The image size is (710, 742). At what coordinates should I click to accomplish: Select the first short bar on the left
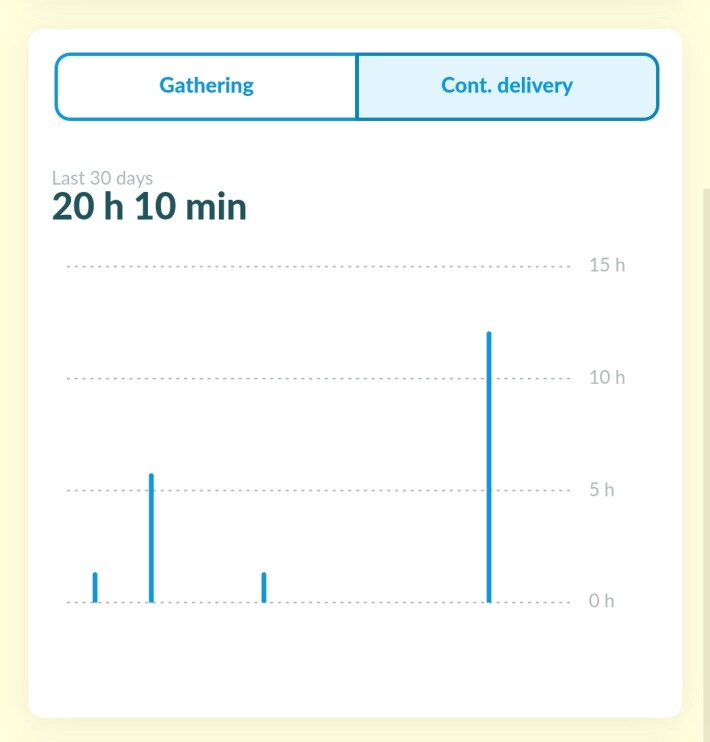[95, 588]
